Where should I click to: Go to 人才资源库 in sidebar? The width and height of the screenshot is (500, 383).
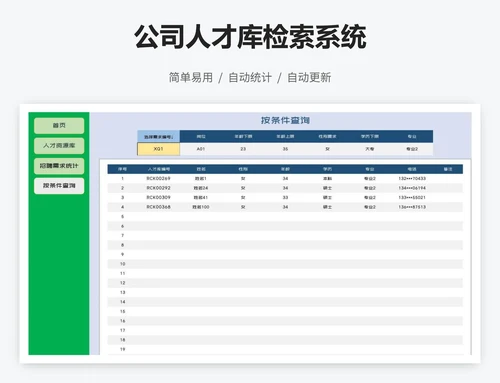[x=59, y=146]
